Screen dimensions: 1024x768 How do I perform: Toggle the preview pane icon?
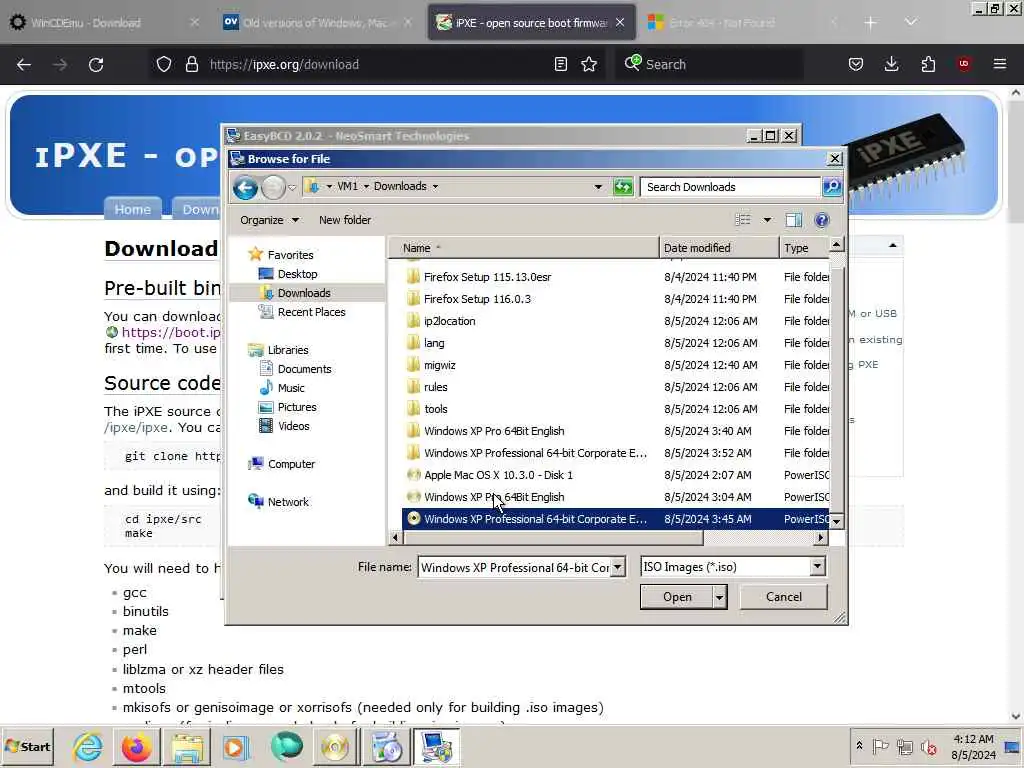(x=793, y=220)
